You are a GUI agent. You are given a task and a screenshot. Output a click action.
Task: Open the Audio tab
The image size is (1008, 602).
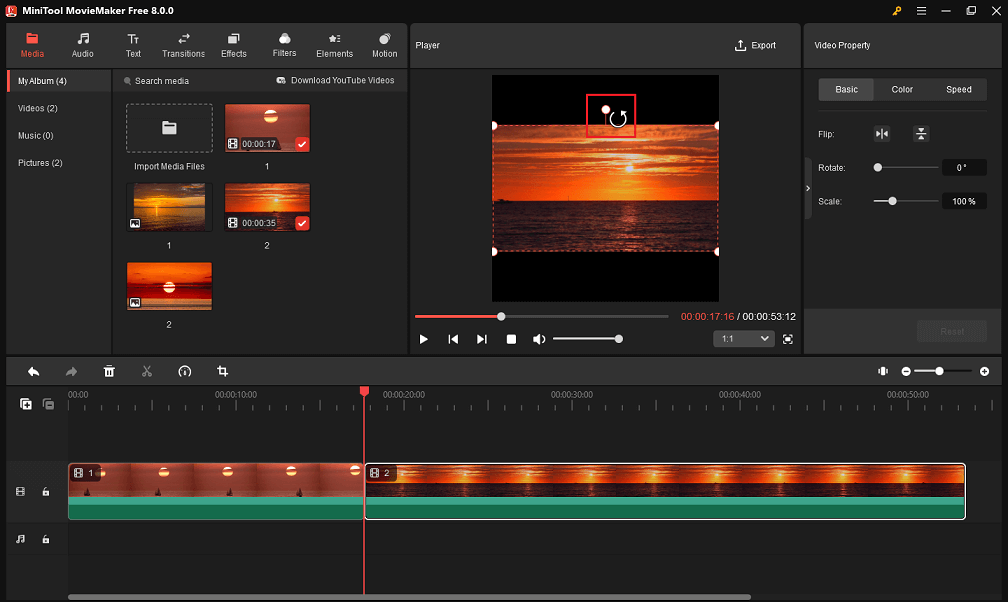coord(82,45)
